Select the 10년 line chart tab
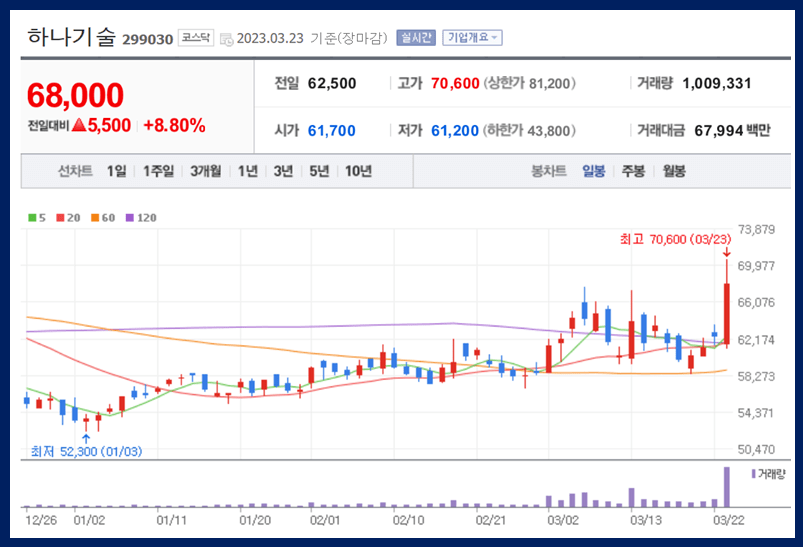Viewport: 803px width, 547px height. [x=358, y=171]
